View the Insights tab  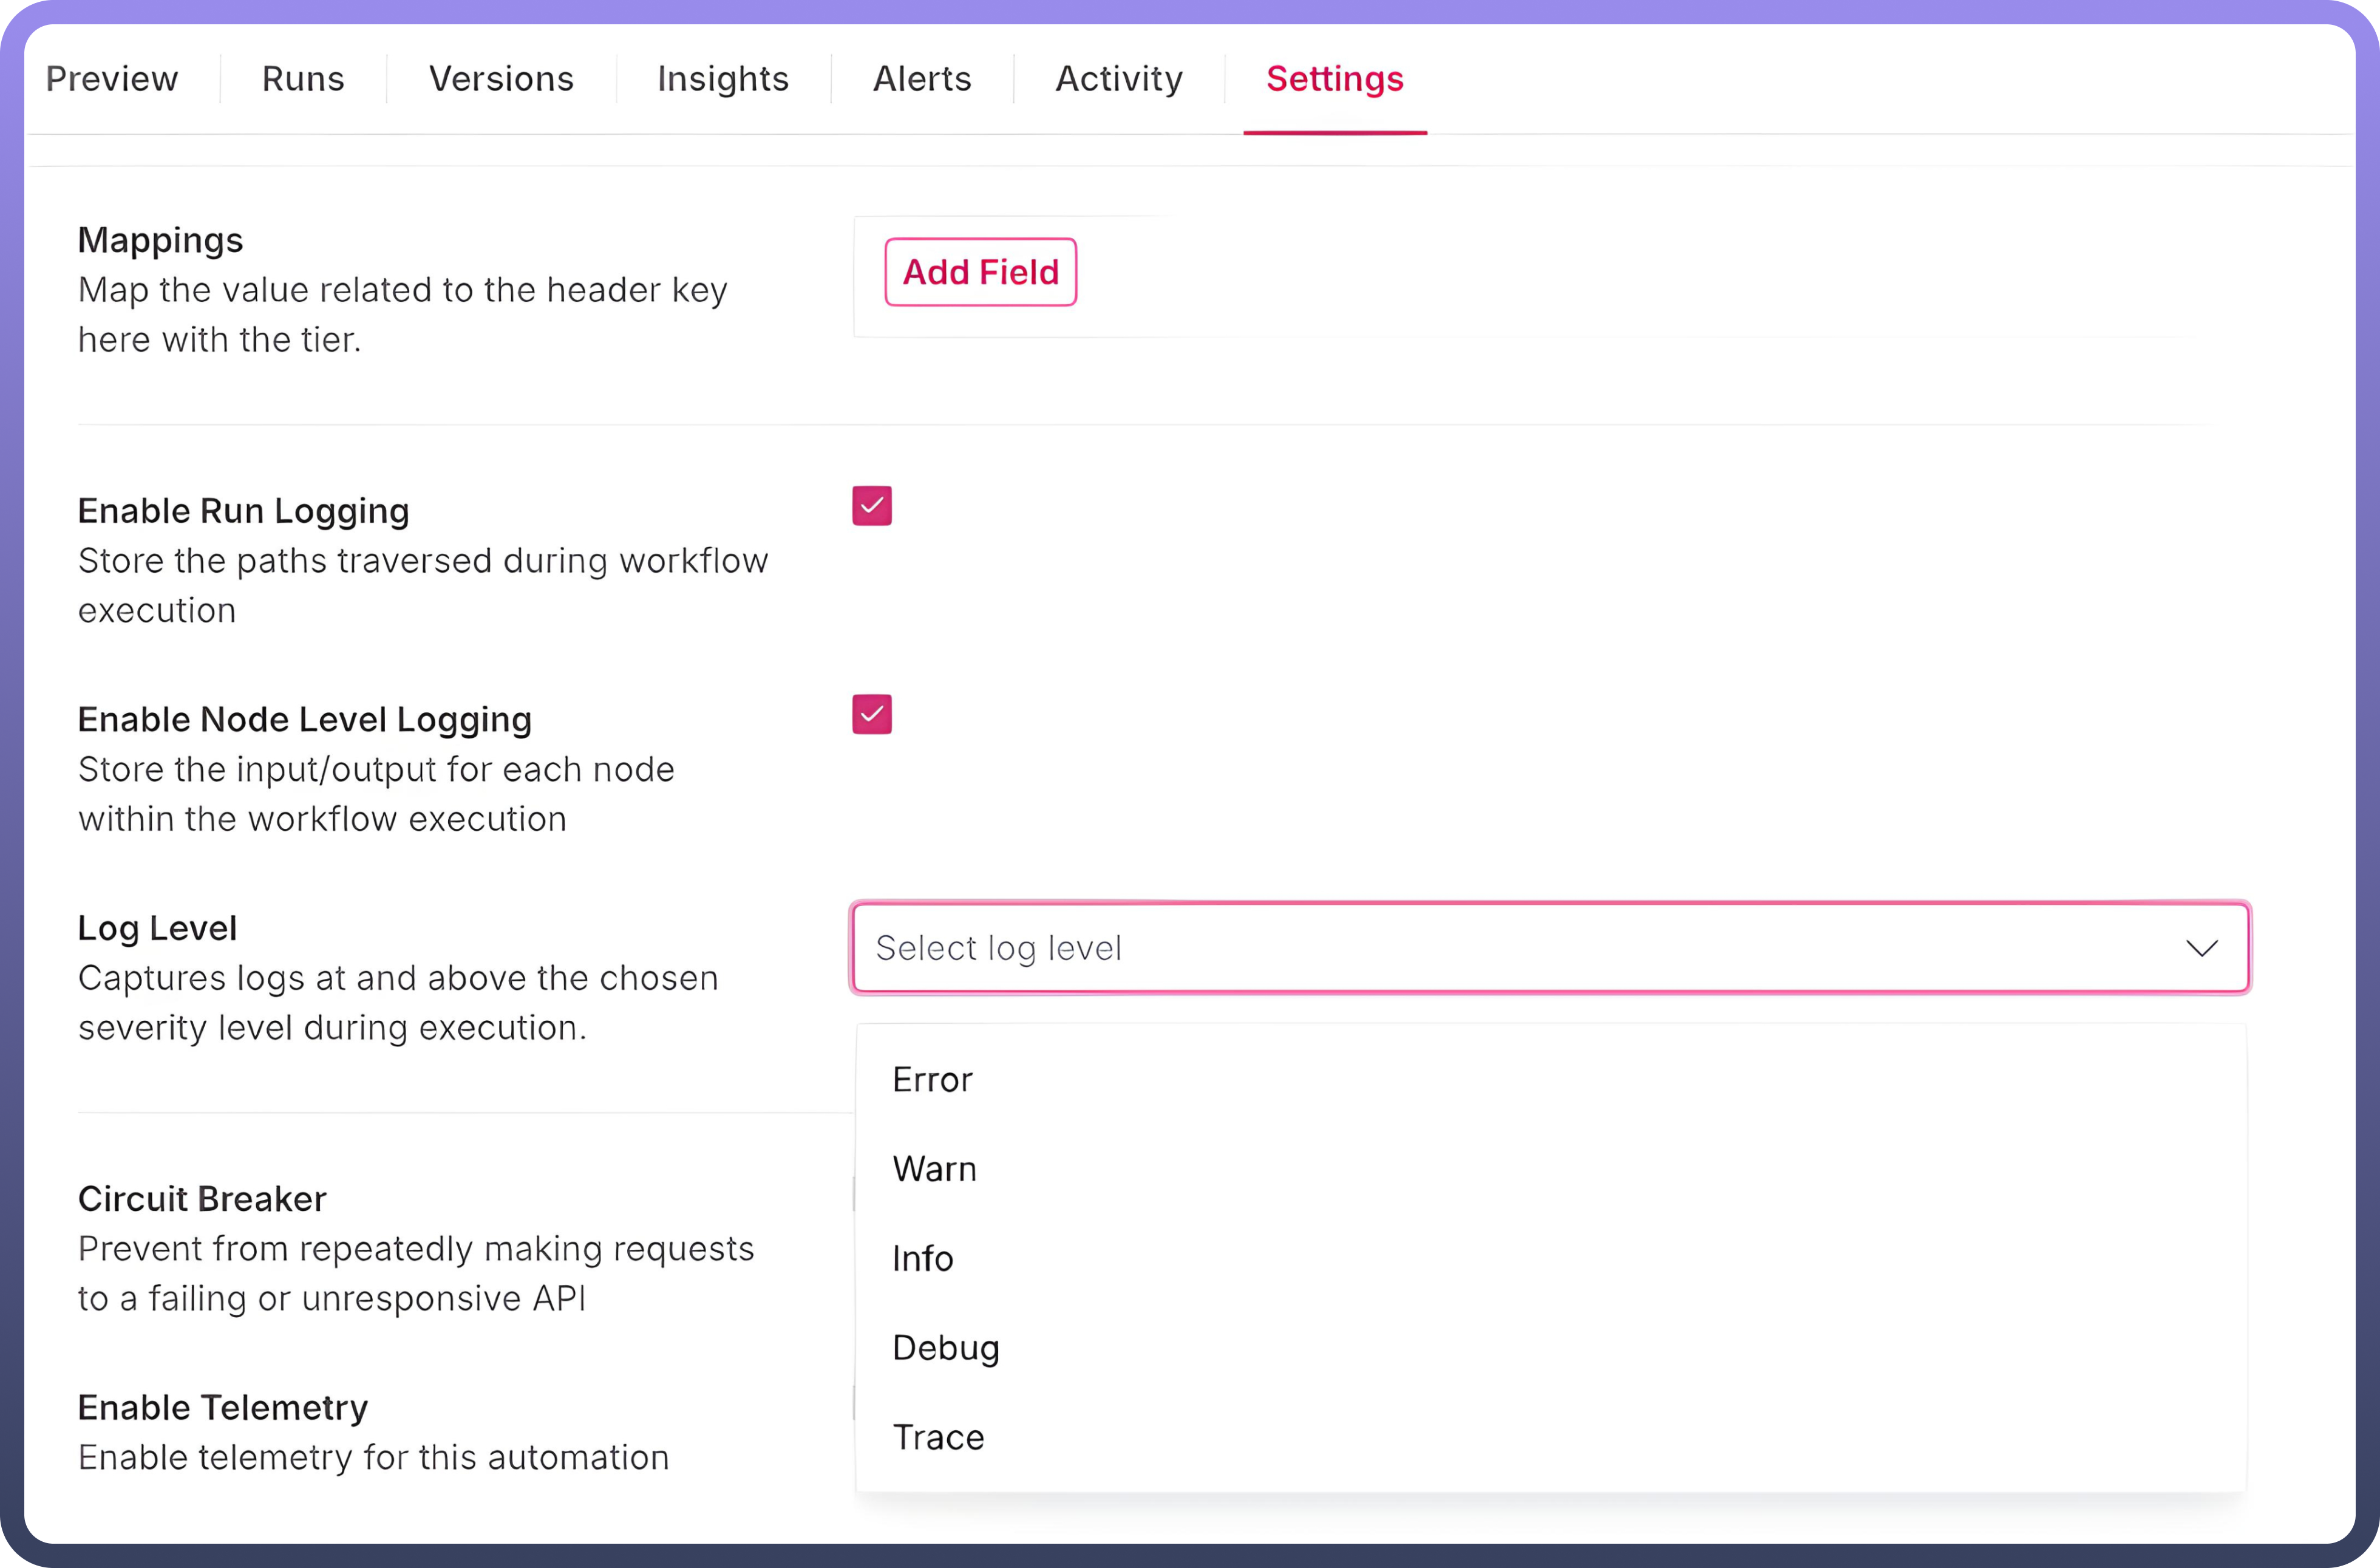[x=723, y=79]
